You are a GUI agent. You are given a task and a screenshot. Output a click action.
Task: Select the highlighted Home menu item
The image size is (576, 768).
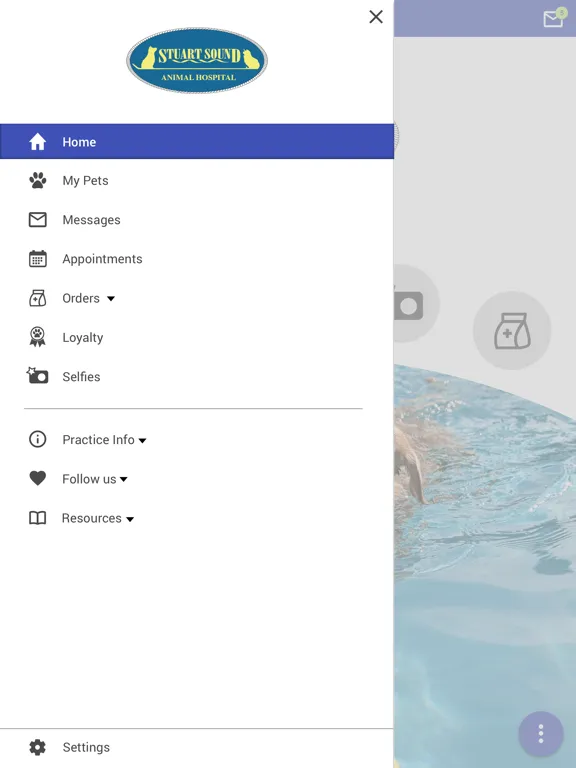197,142
